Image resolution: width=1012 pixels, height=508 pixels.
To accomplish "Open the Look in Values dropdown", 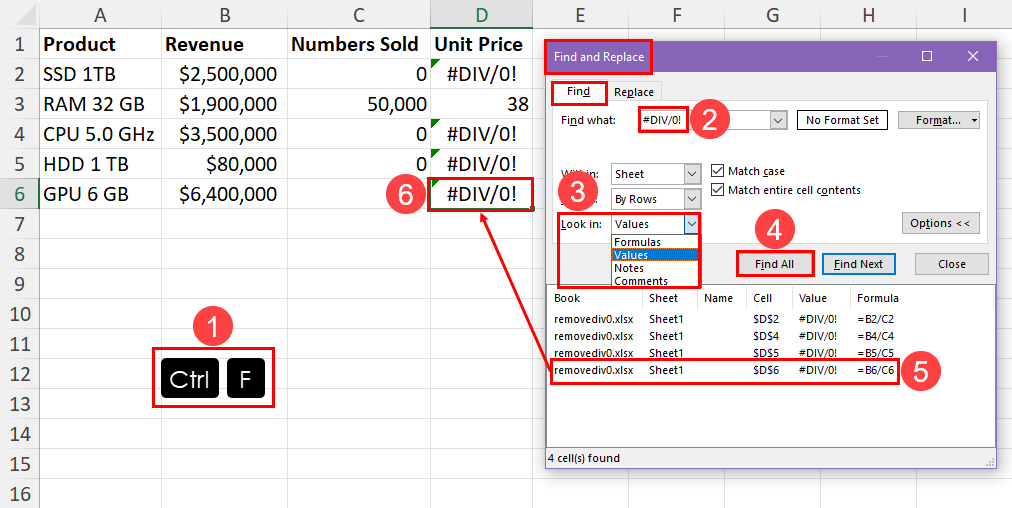I will coord(656,224).
